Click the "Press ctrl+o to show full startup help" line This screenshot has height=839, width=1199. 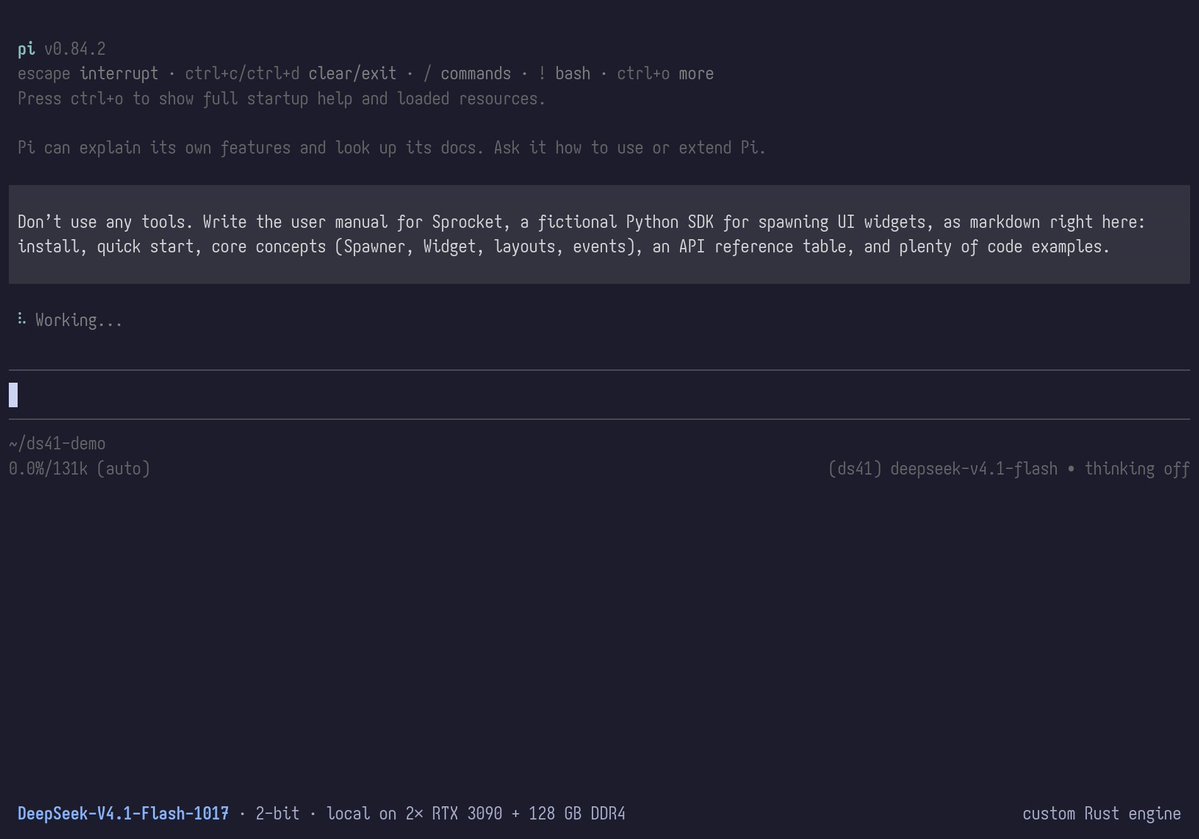click(x=281, y=99)
